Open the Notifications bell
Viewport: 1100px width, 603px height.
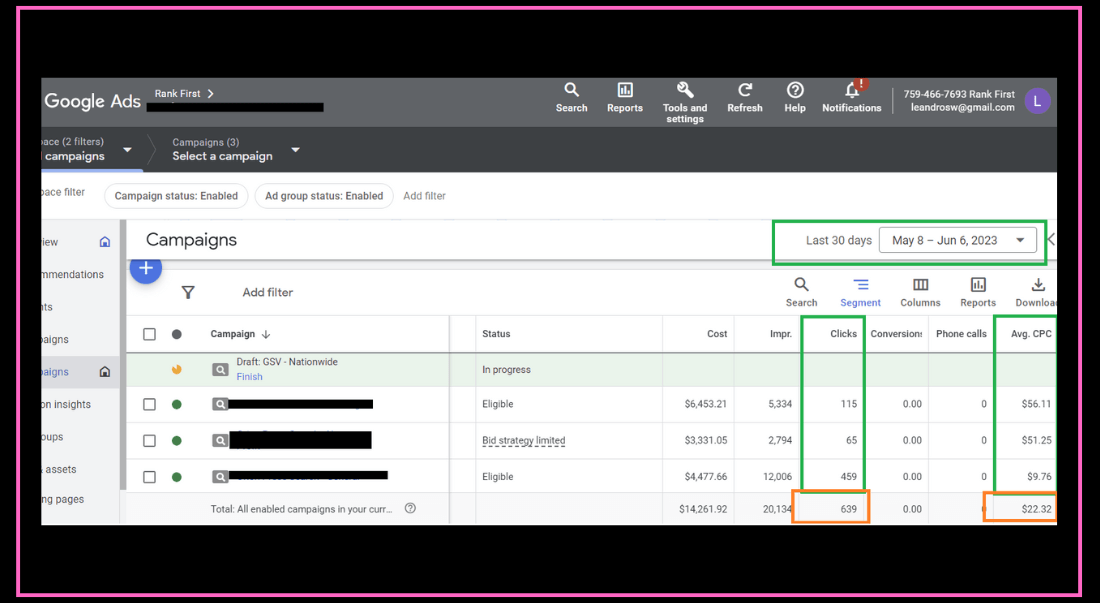tap(852, 92)
